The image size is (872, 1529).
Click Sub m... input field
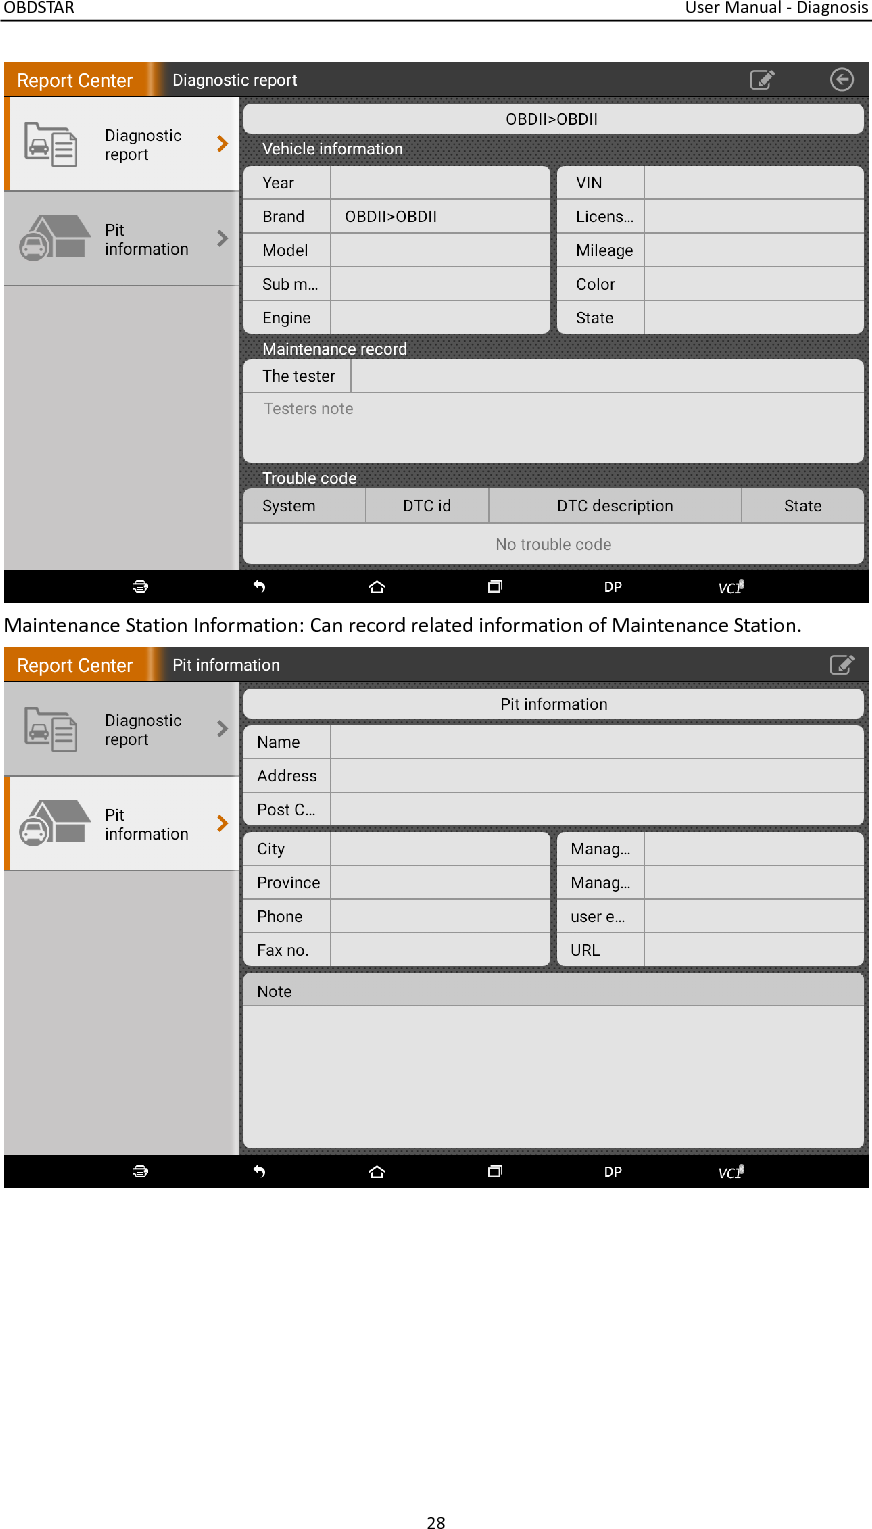click(440, 284)
